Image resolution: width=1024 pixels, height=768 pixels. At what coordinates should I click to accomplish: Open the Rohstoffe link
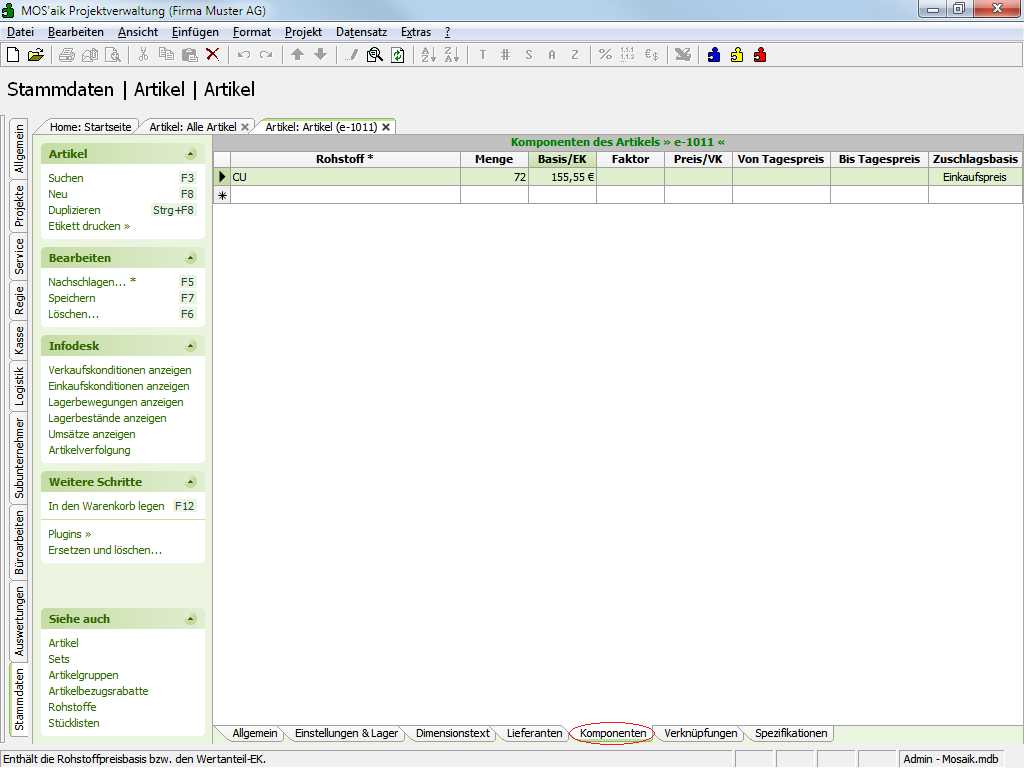tap(72, 707)
